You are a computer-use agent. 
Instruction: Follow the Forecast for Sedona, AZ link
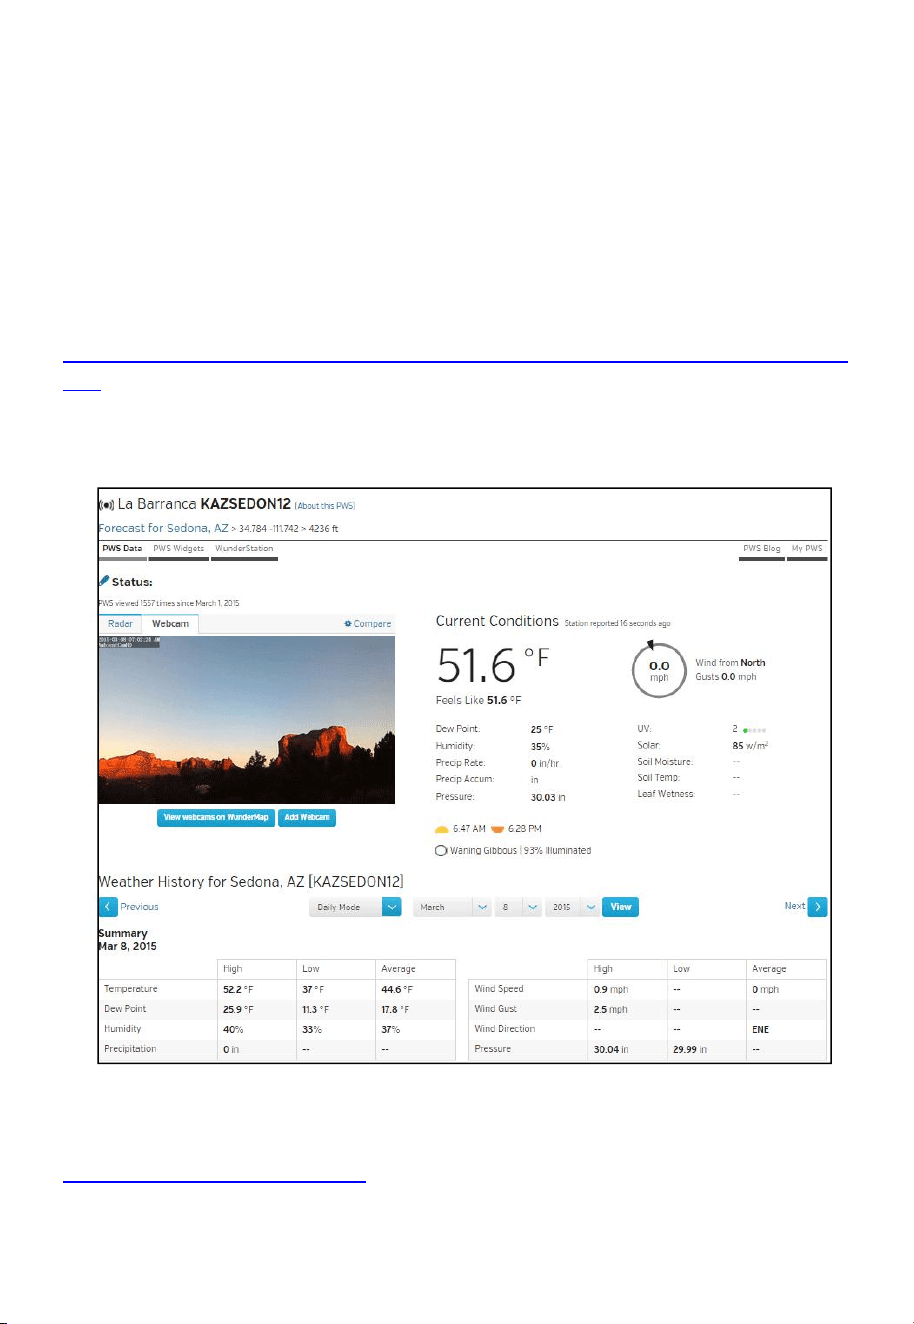coord(164,528)
